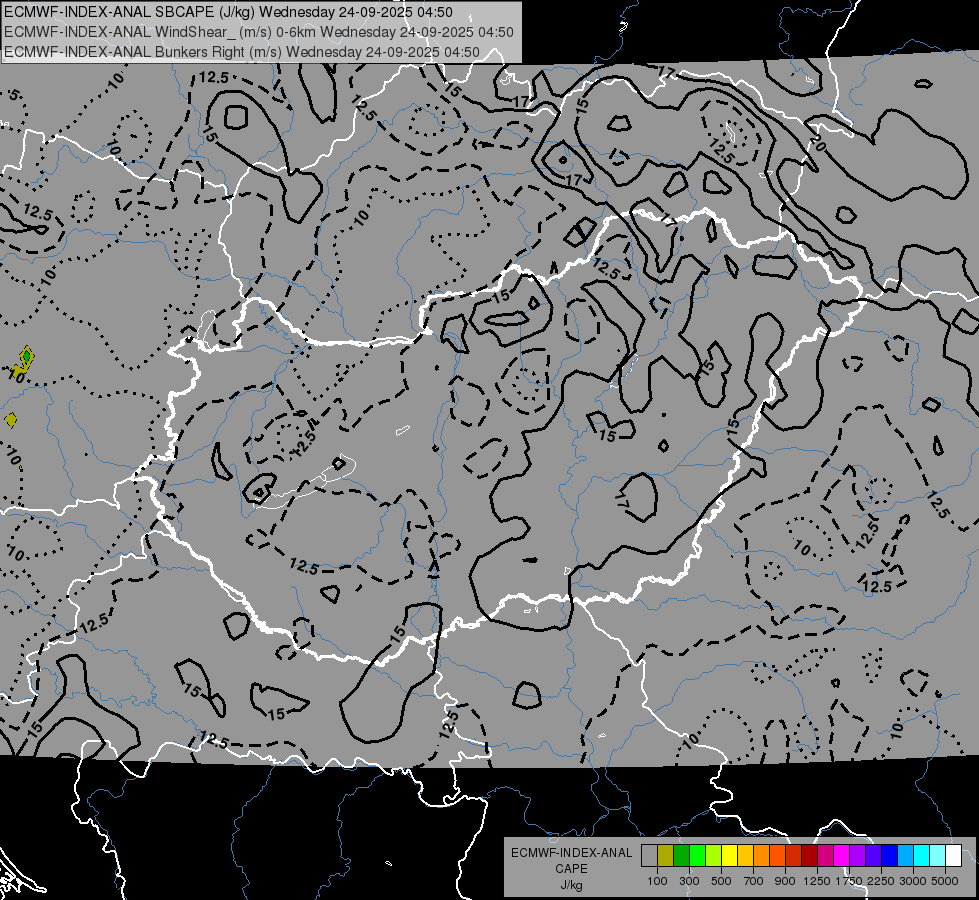979x900 pixels.
Task: Select the gray swatch in CAPE legend
Action: (x=649, y=856)
